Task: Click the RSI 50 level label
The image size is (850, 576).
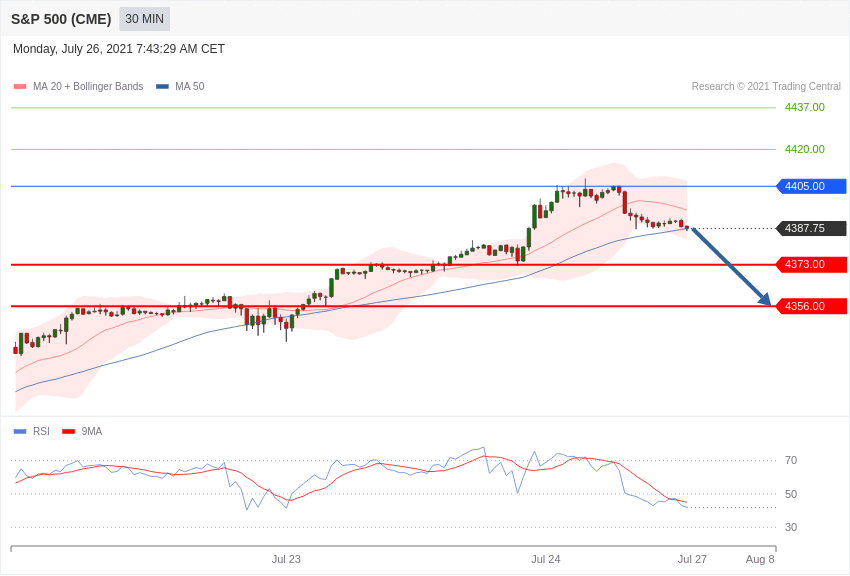Action: click(791, 494)
